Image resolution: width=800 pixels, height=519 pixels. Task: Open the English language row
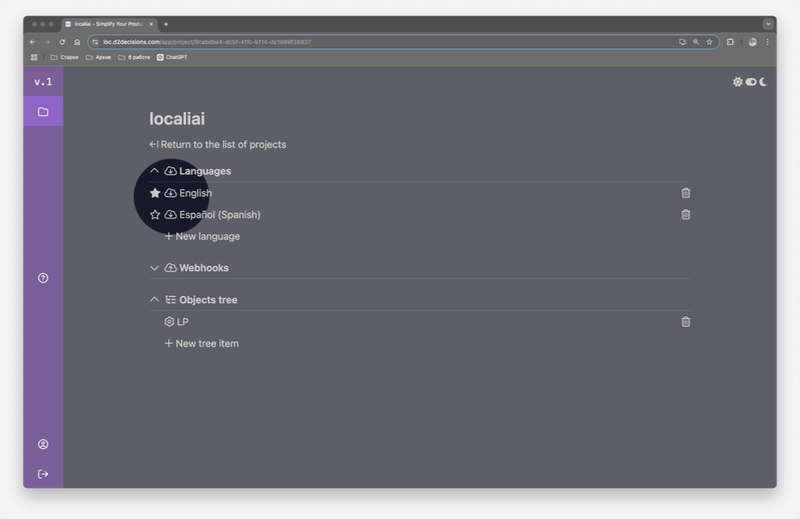195,193
